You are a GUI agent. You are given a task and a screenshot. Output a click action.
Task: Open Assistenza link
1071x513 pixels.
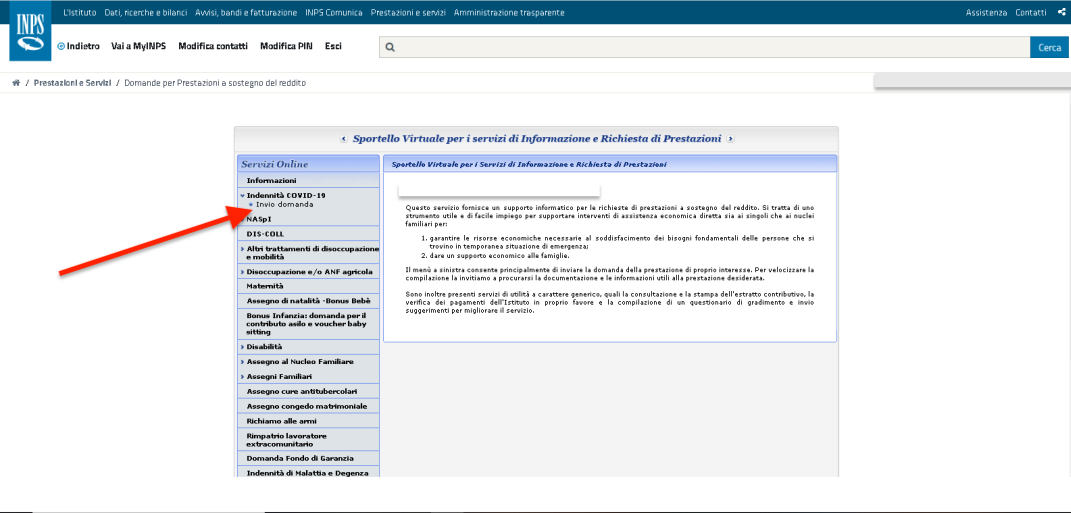pos(986,12)
